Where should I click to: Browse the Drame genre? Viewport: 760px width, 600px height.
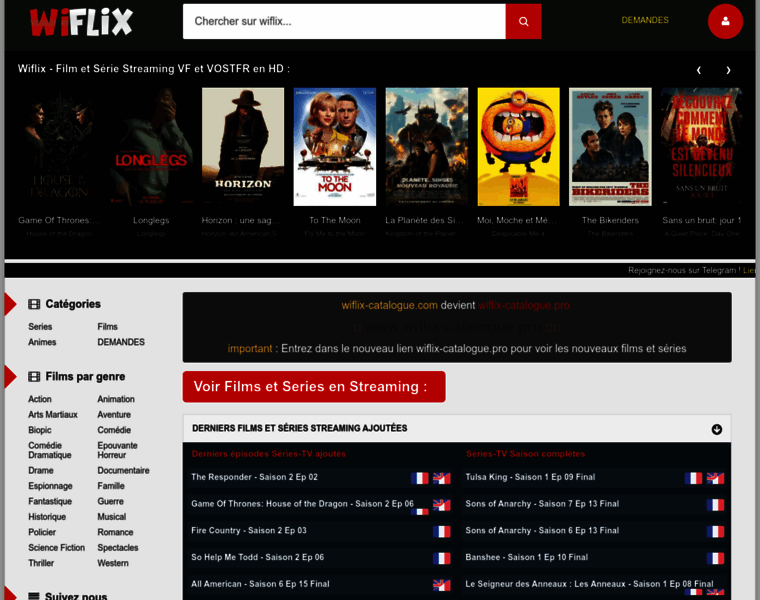tap(41, 471)
